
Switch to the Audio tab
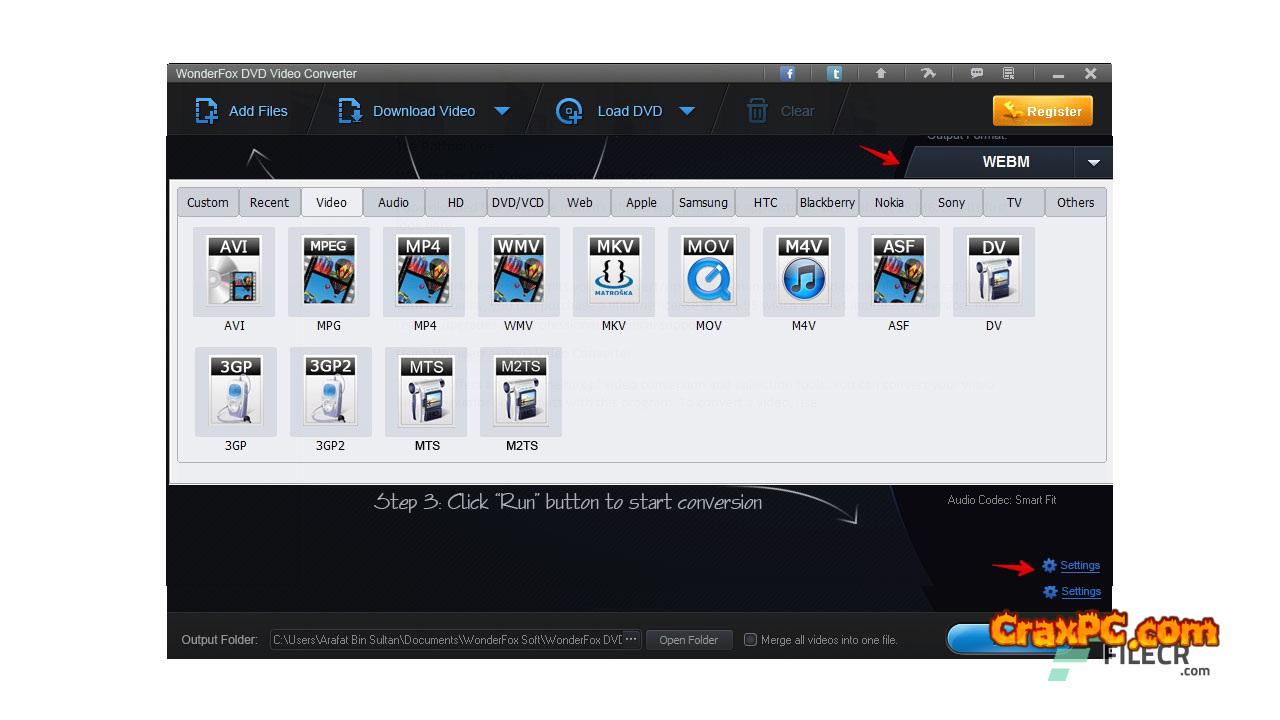point(393,202)
